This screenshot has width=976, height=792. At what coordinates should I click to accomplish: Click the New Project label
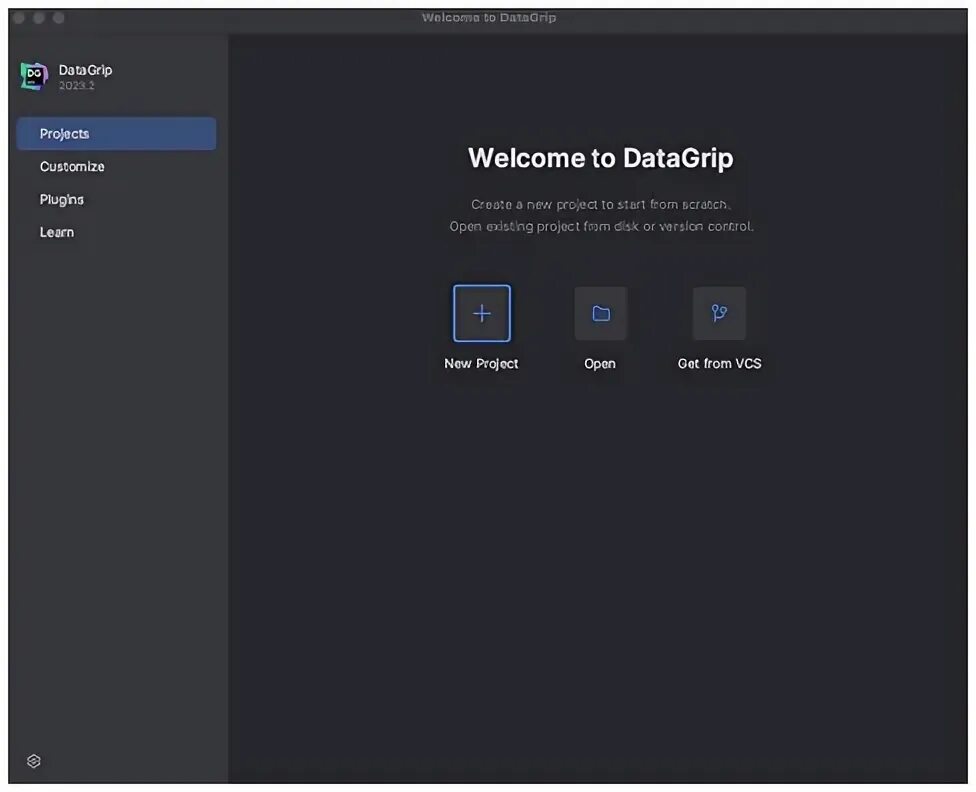click(x=481, y=364)
